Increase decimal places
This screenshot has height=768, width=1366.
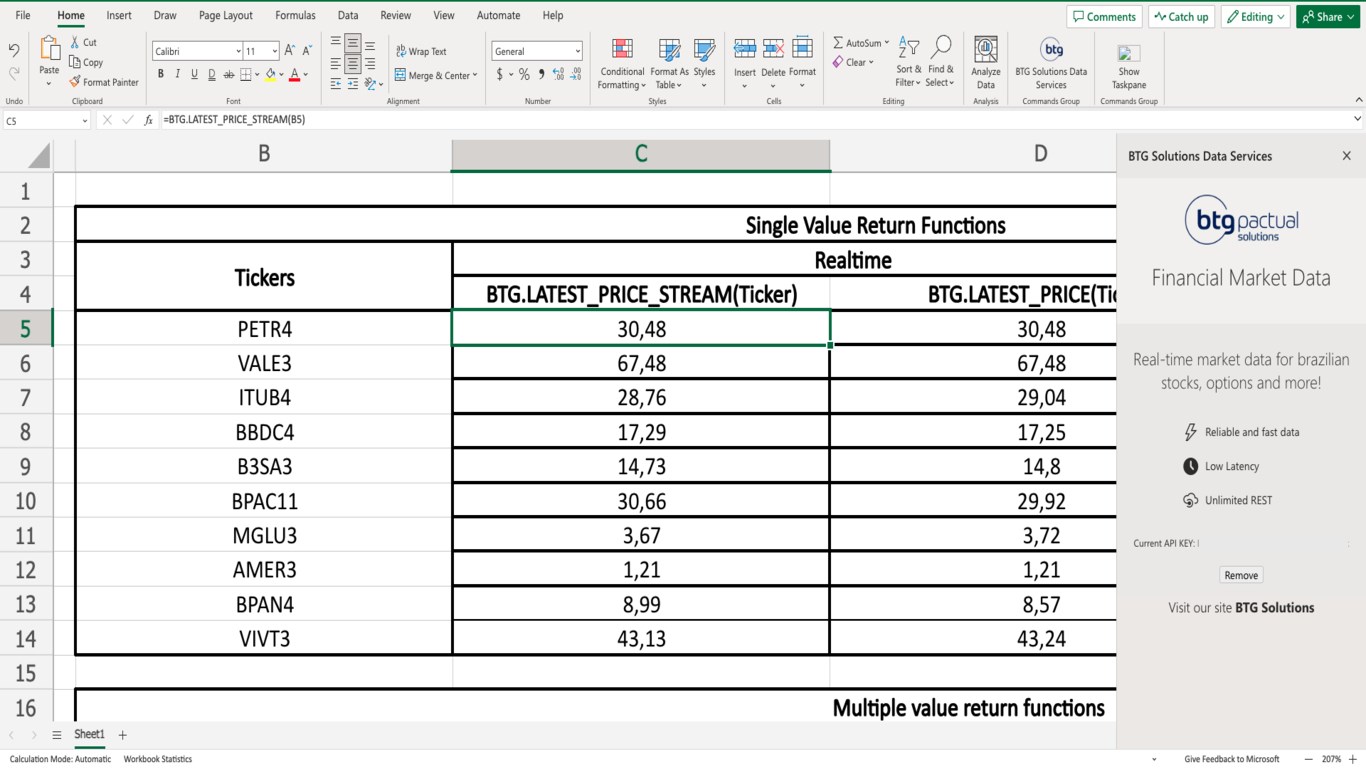pyautogui.click(x=558, y=75)
